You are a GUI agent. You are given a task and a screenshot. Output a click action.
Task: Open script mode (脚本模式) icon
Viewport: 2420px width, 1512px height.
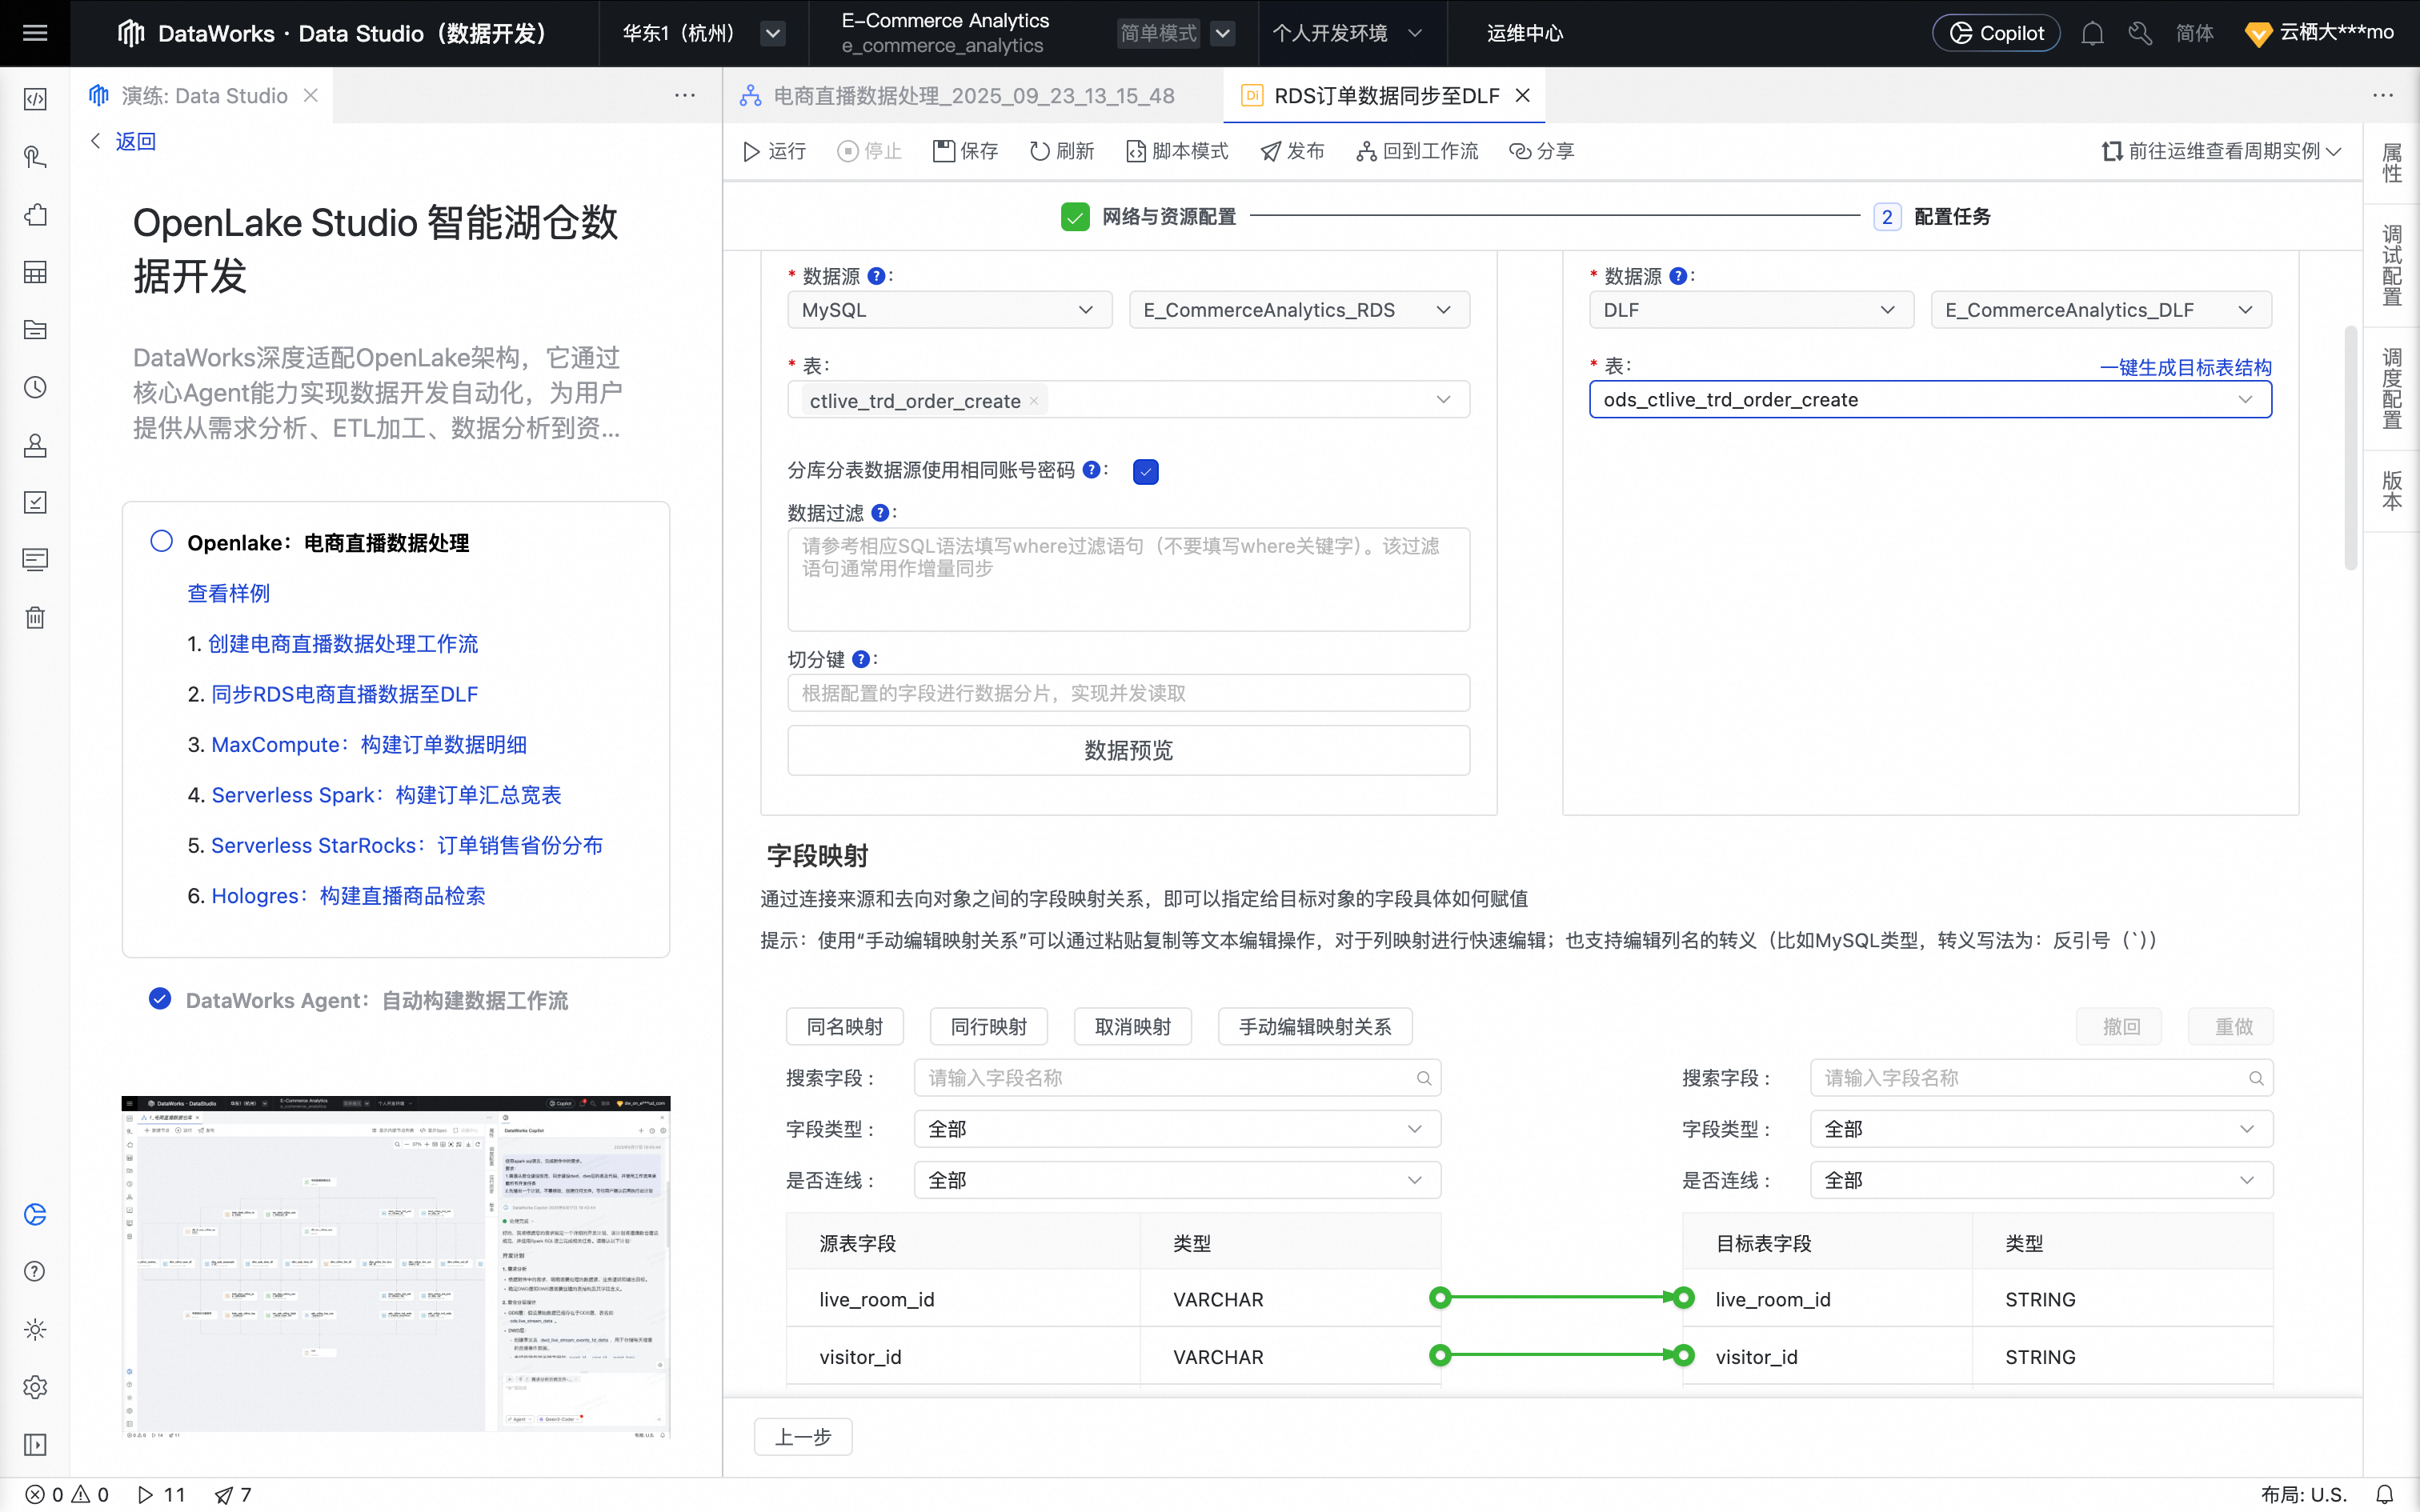(1136, 151)
